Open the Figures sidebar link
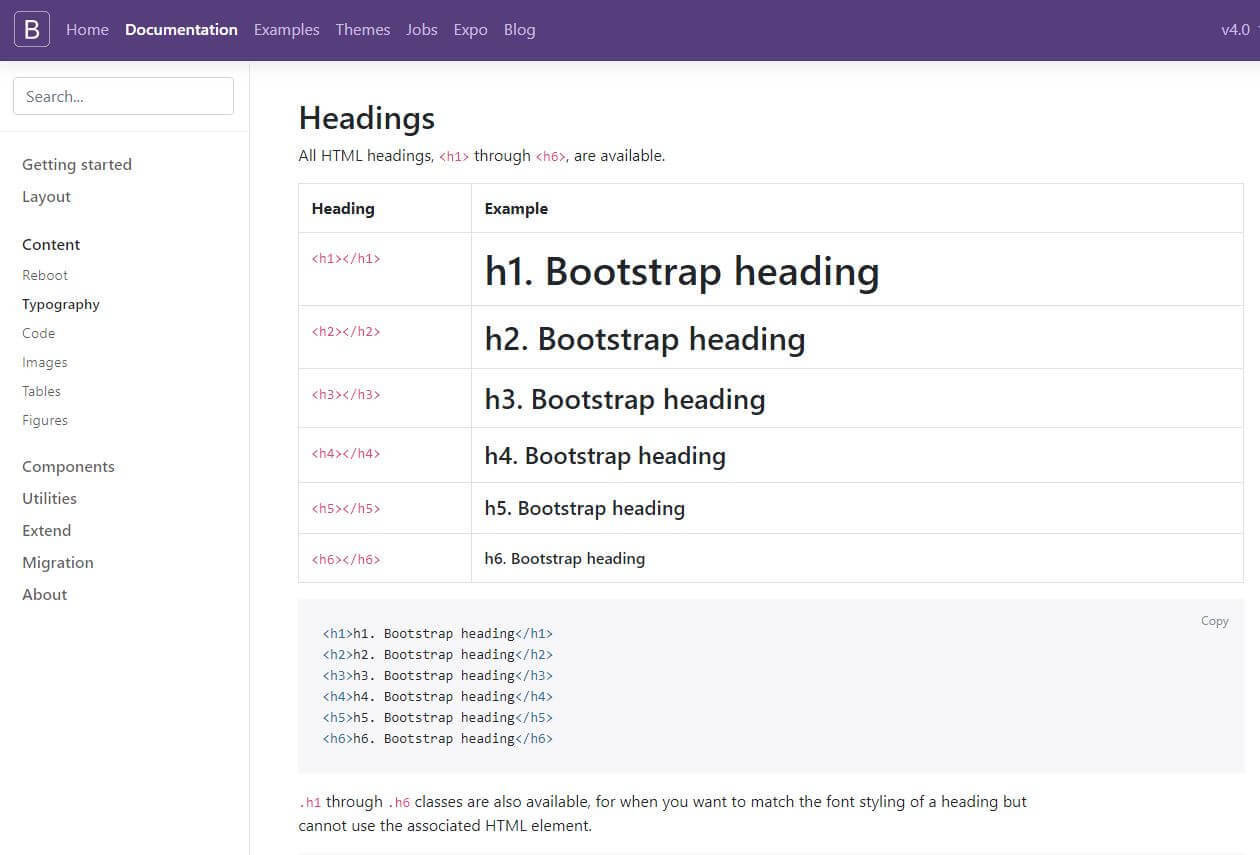1260x855 pixels. (x=45, y=420)
